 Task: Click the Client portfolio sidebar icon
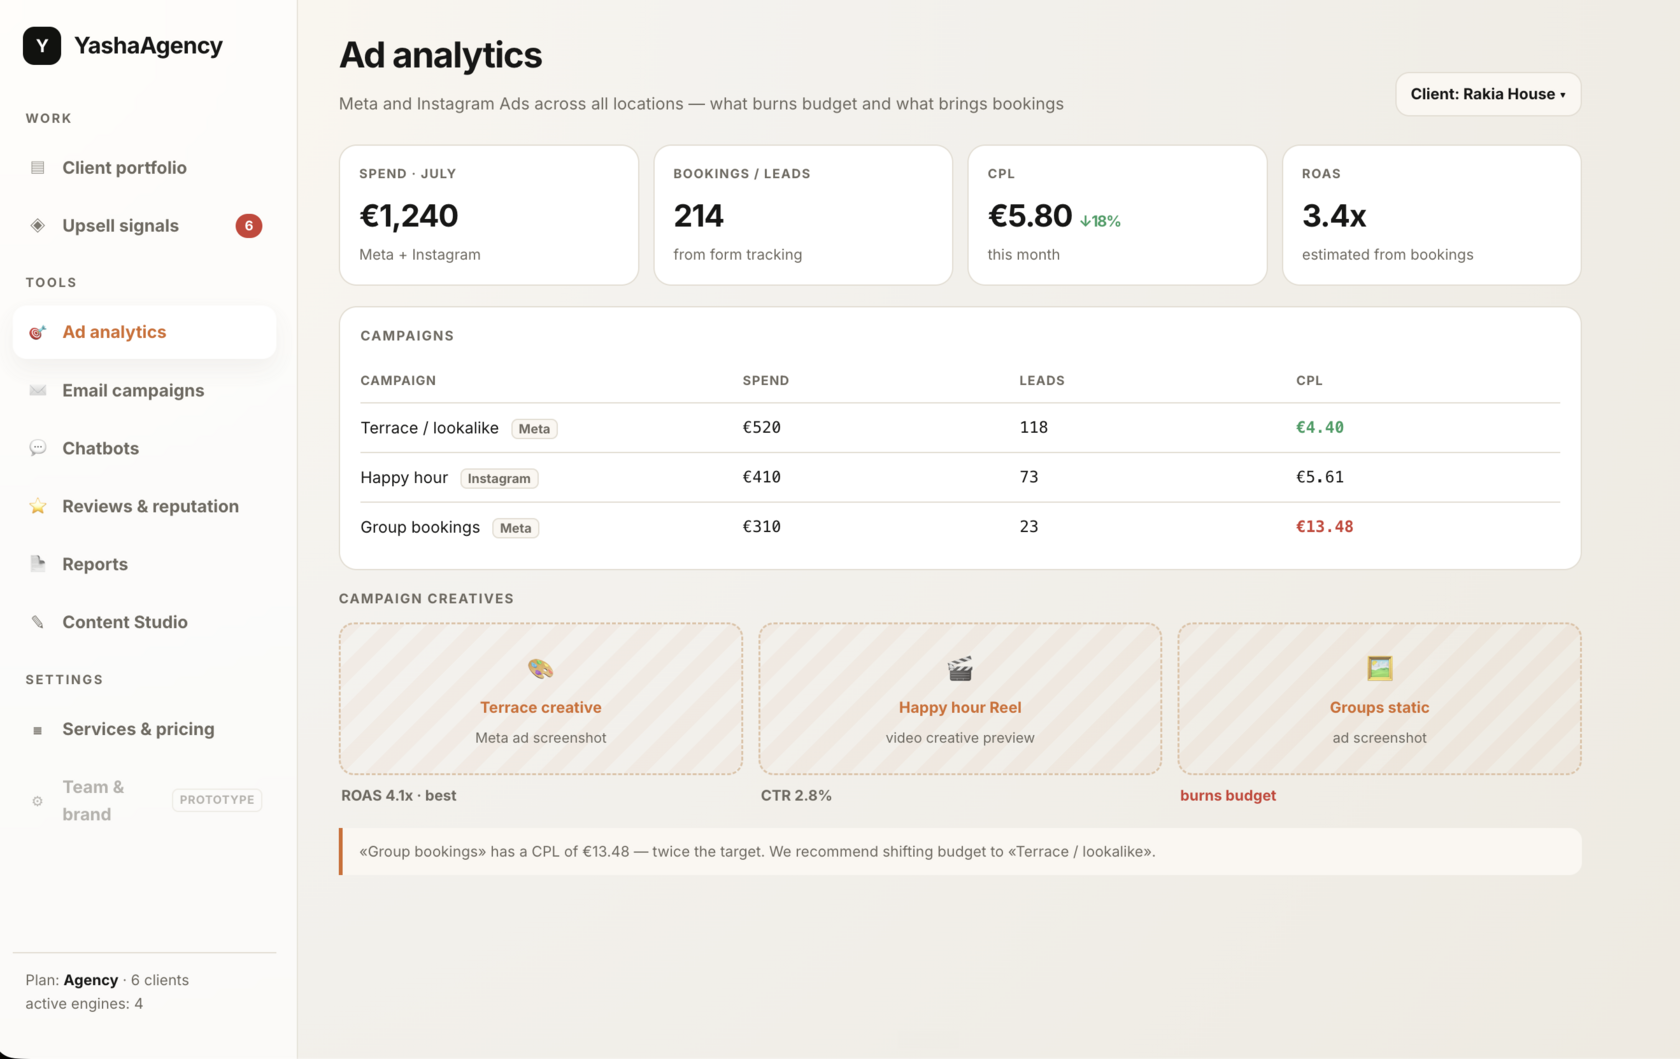[x=38, y=168]
